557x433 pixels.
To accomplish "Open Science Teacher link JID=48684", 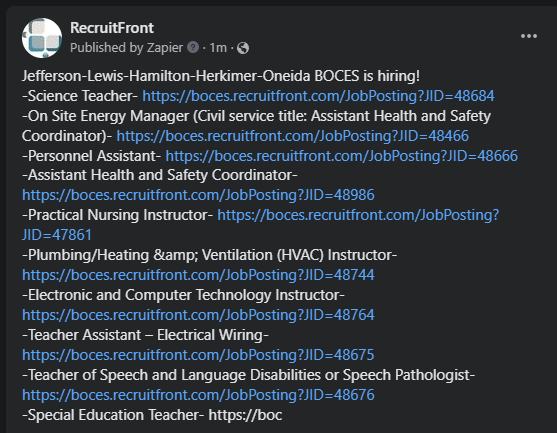I will tap(318, 96).
